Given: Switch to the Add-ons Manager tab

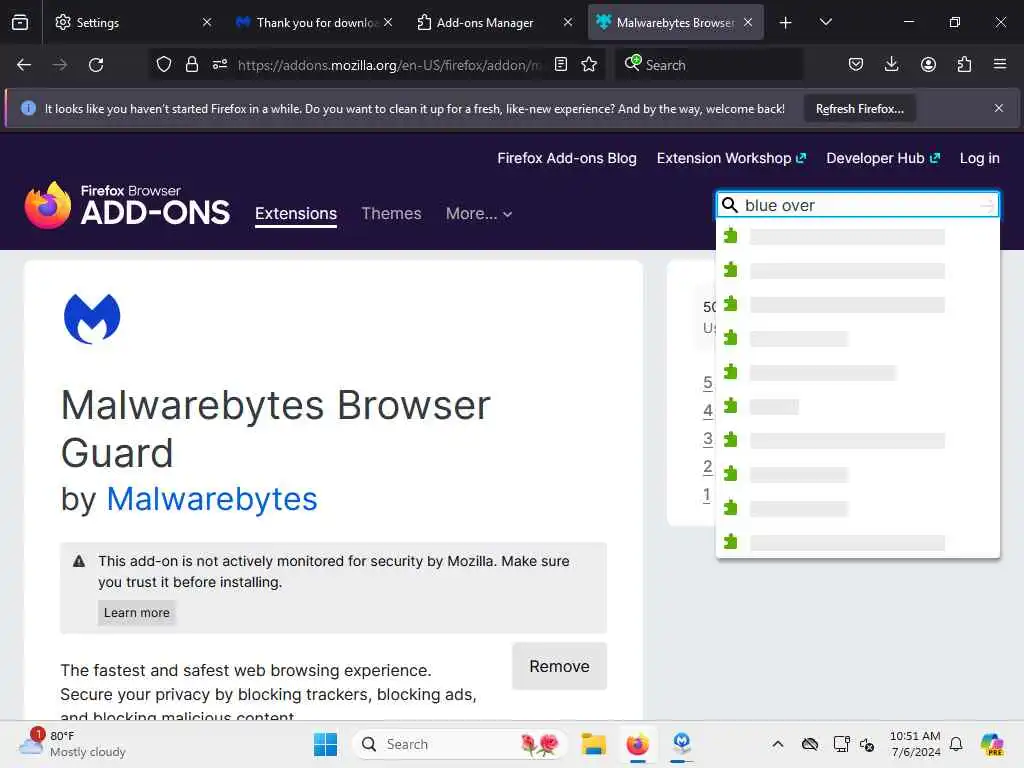Looking at the screenshot, I should tap(494, 22).
